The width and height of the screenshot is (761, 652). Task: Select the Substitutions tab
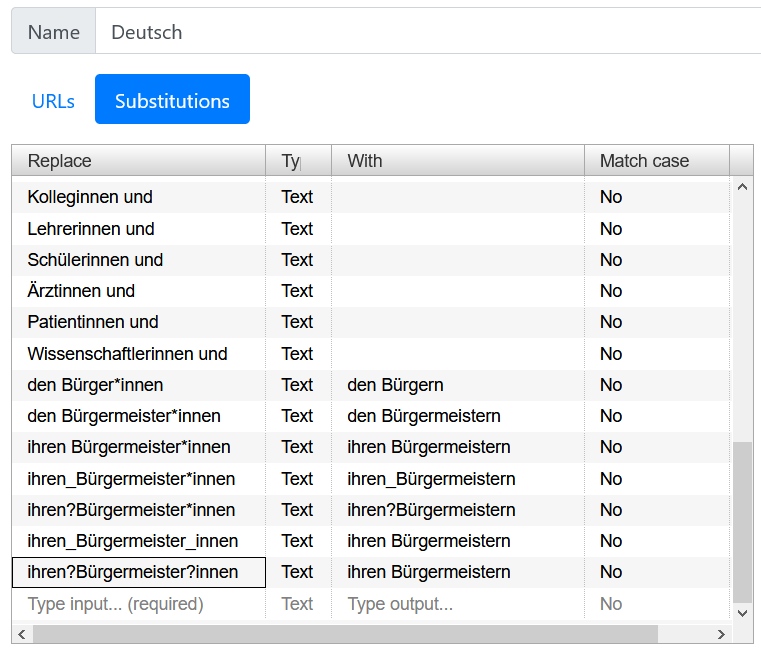[x=172, y=100]
